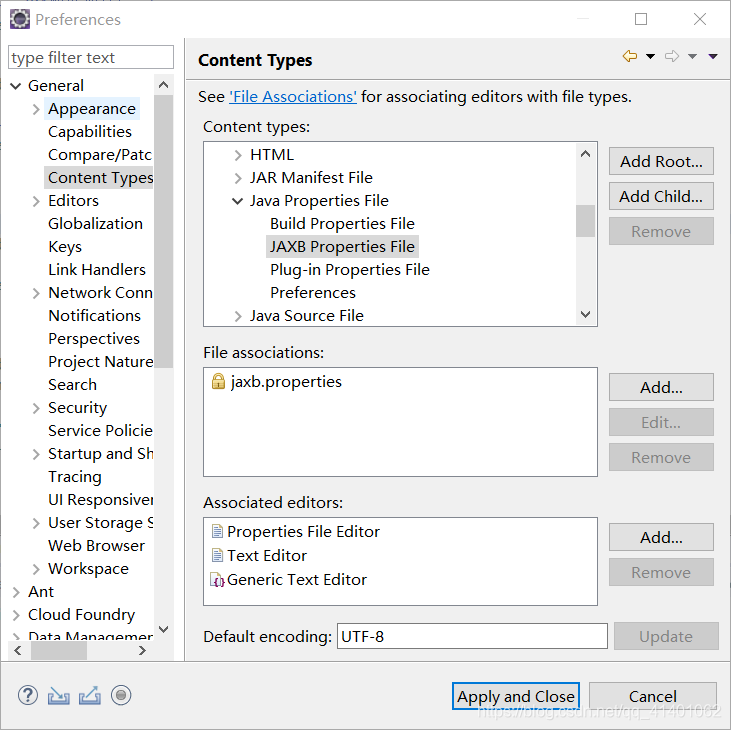The image size is (731, 730).
Task: Open the Keys preference page
Action: 65,247
